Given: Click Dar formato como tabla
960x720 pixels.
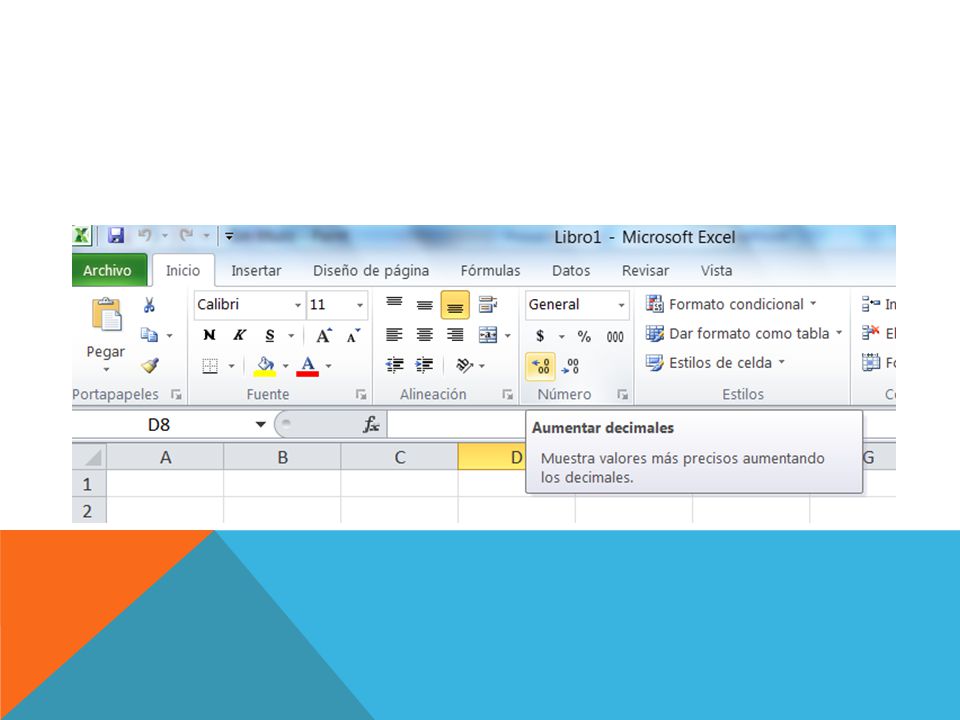Looking at the screenshot, I should tap(744, 334).
